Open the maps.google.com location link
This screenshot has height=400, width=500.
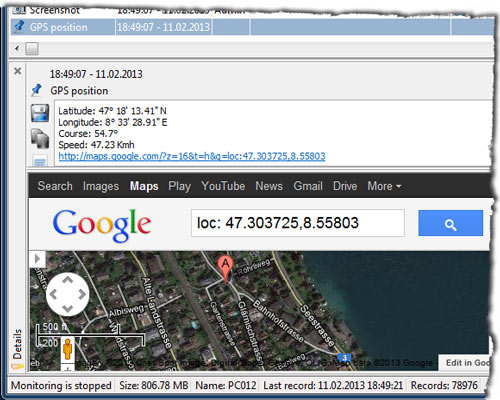pos(192,156)
